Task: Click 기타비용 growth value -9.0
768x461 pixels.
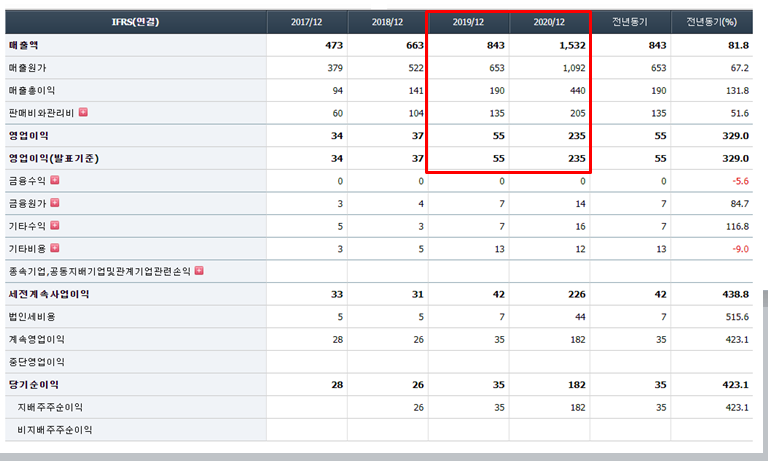Action: point(741,249)
